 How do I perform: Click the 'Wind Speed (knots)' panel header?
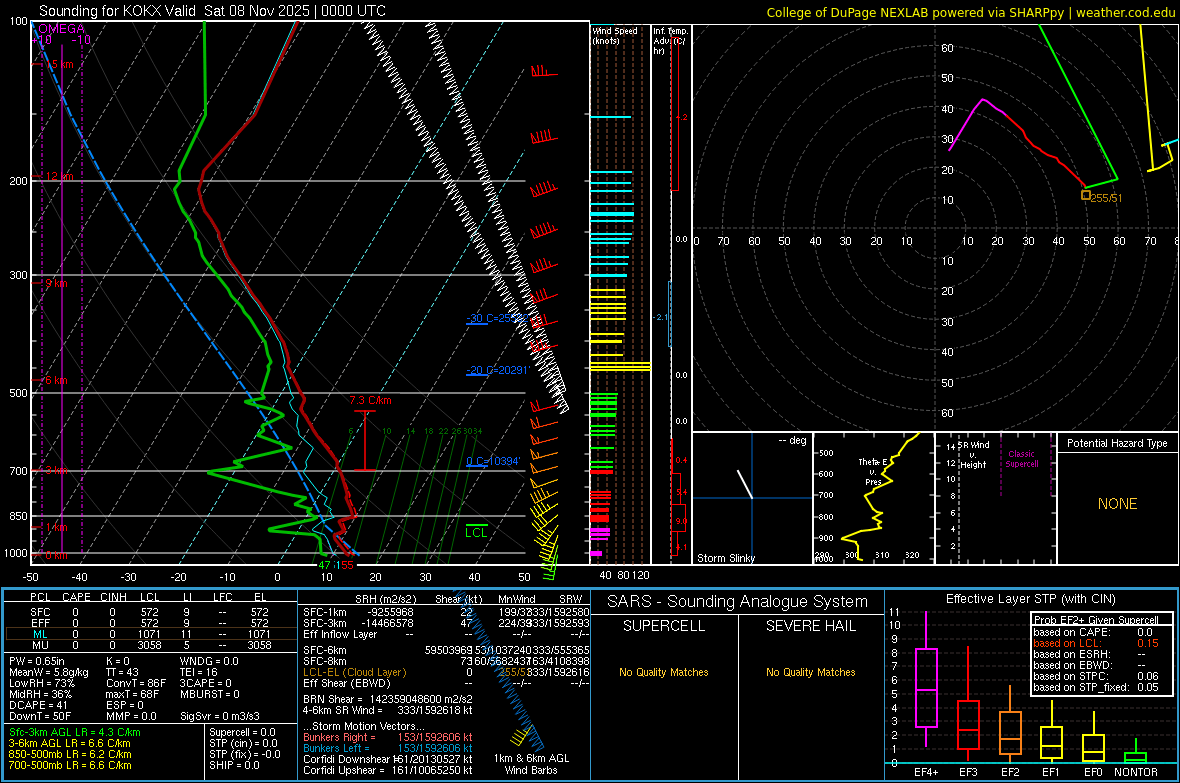coord(614,35)
